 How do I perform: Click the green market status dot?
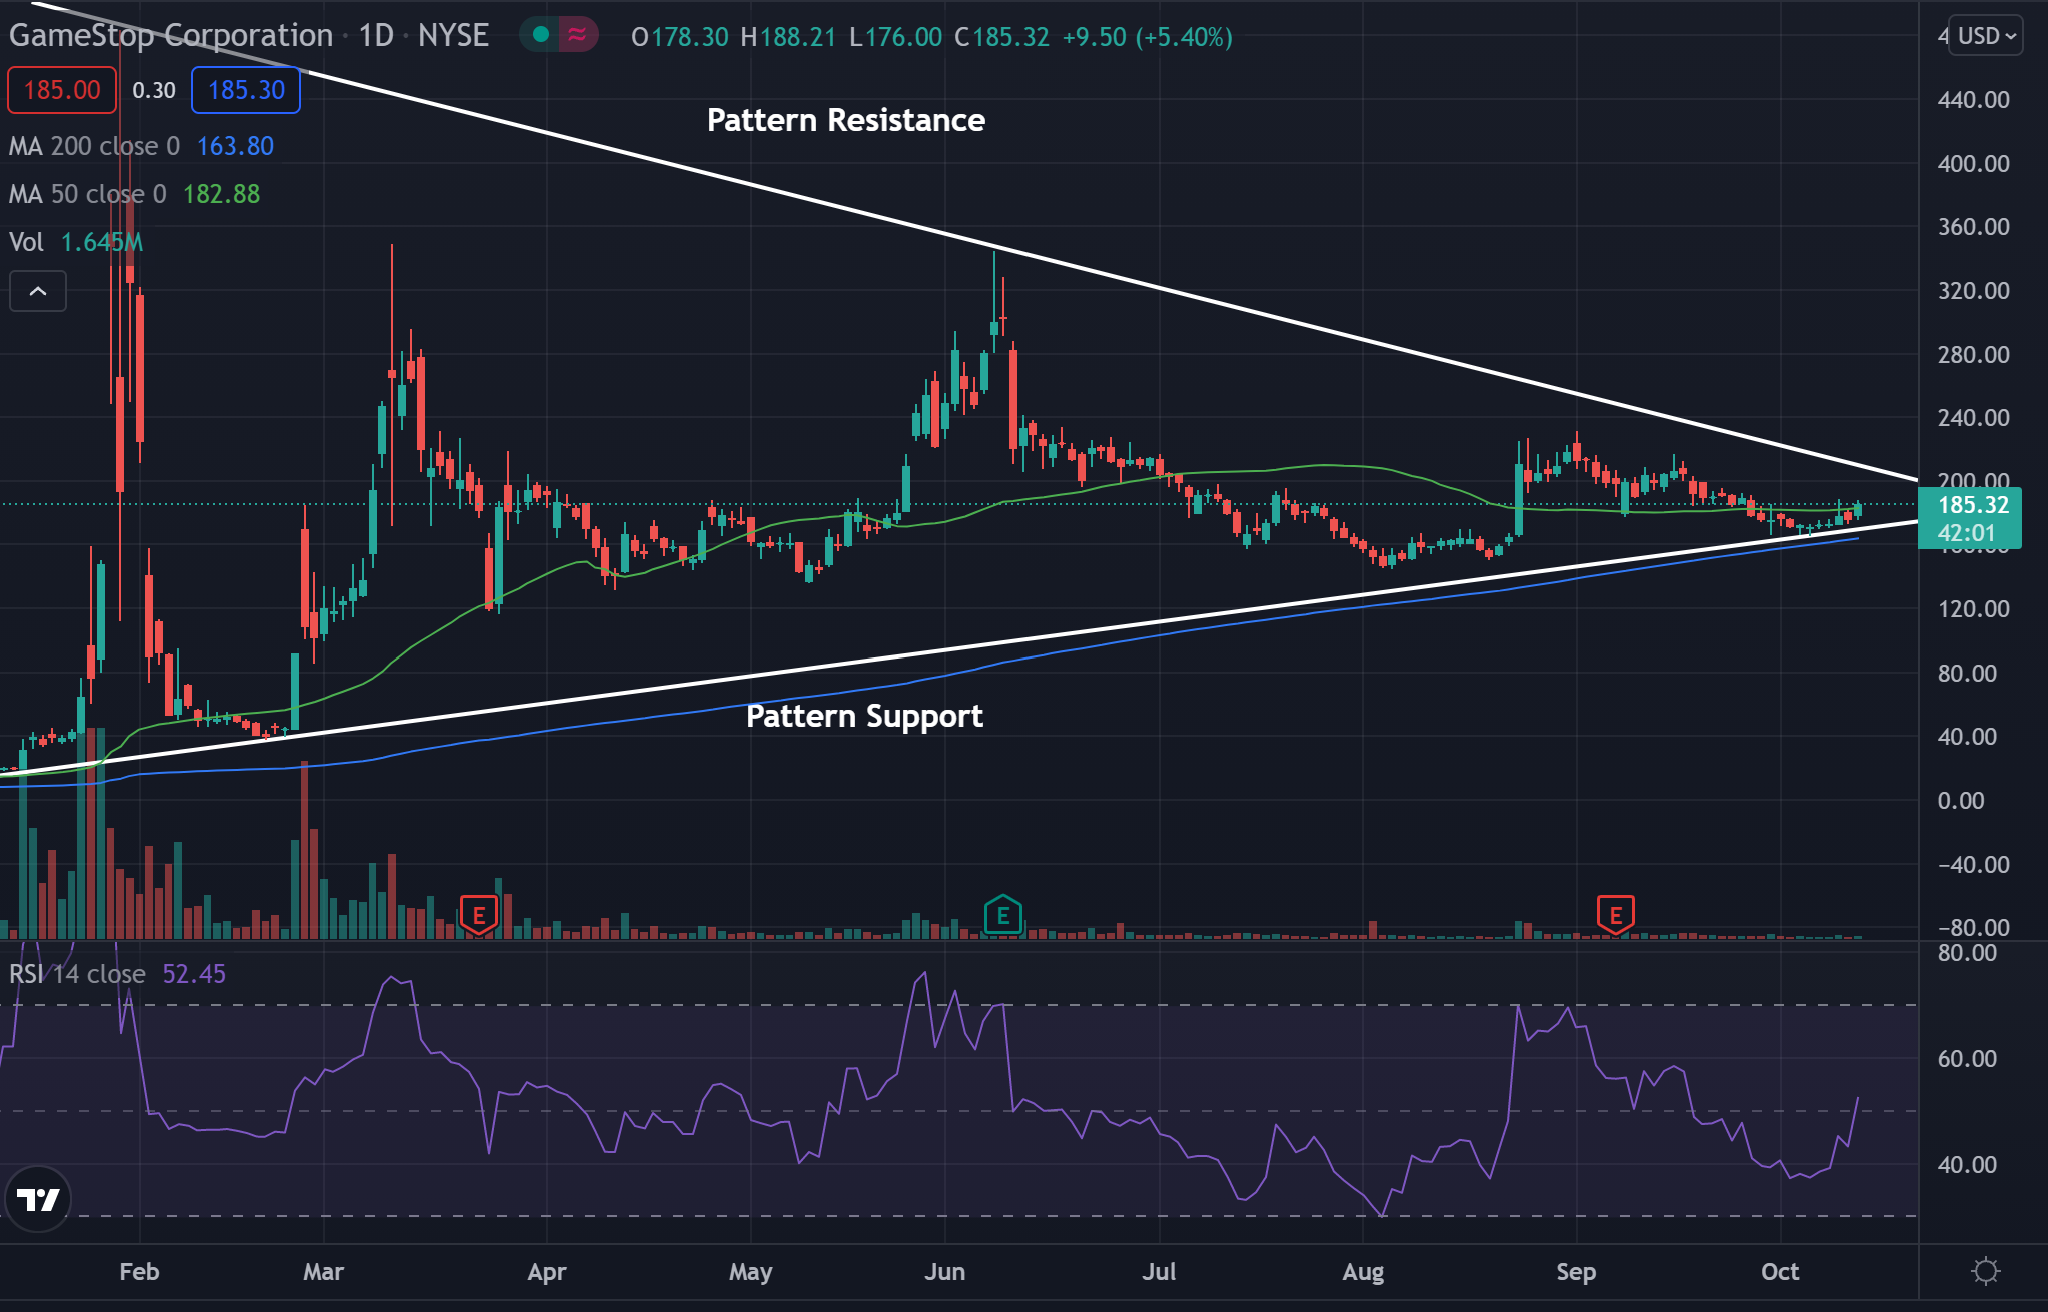(x=541, y=35)
